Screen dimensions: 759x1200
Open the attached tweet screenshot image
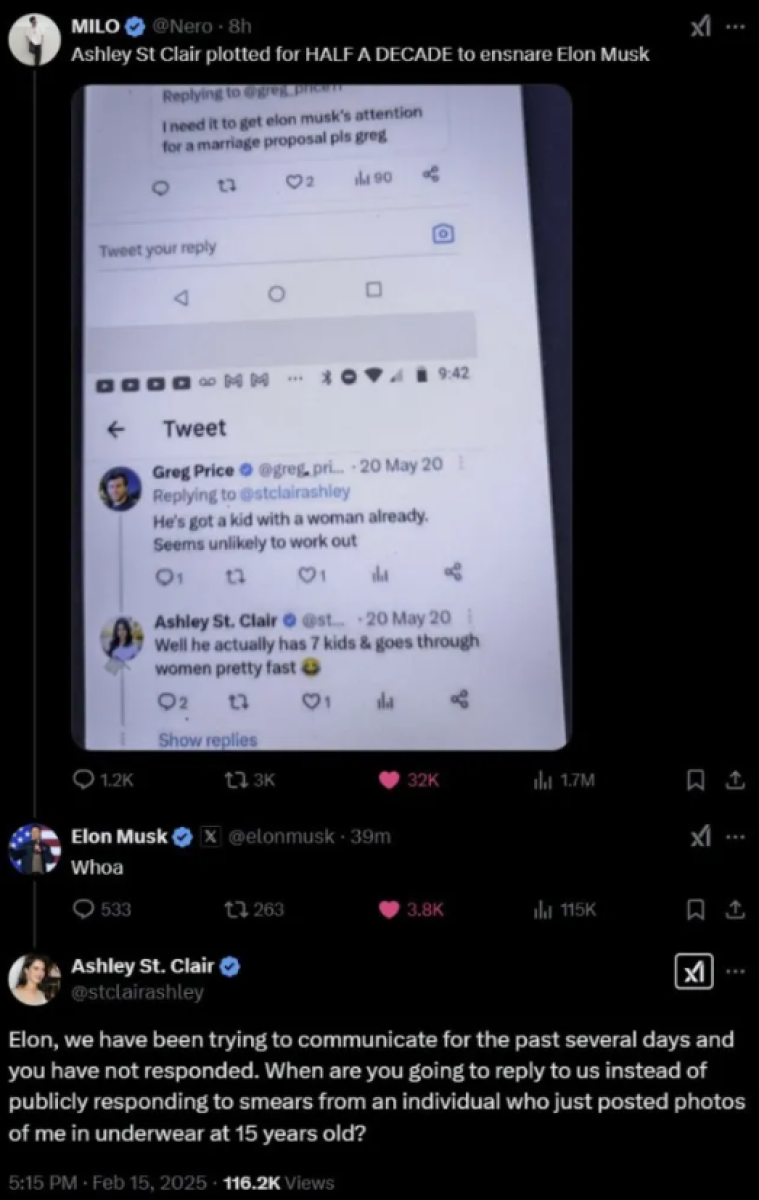coord(321,417)
